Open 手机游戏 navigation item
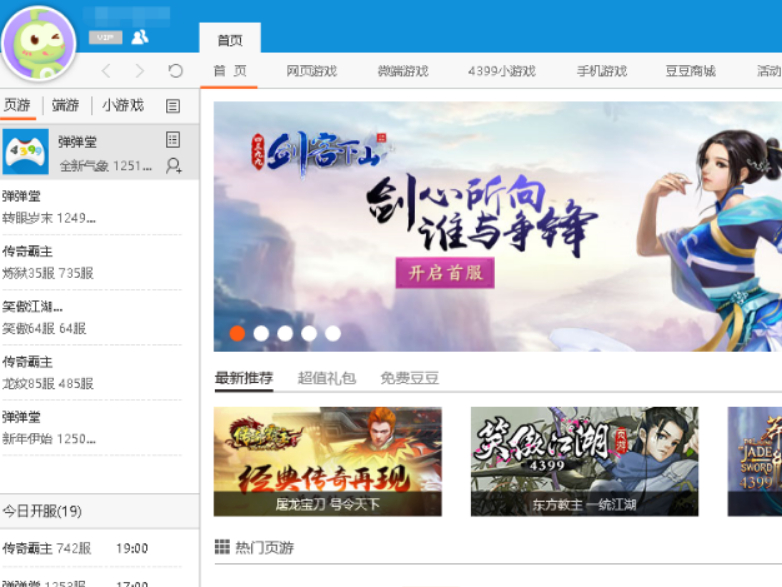The width and height of the screenshot is (782, 587). tap(601, 71)
